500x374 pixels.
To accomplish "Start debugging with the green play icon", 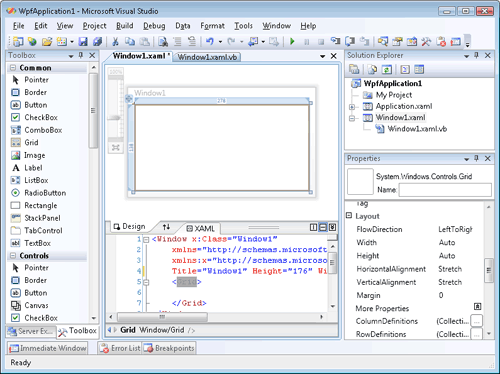I will 292,42.
